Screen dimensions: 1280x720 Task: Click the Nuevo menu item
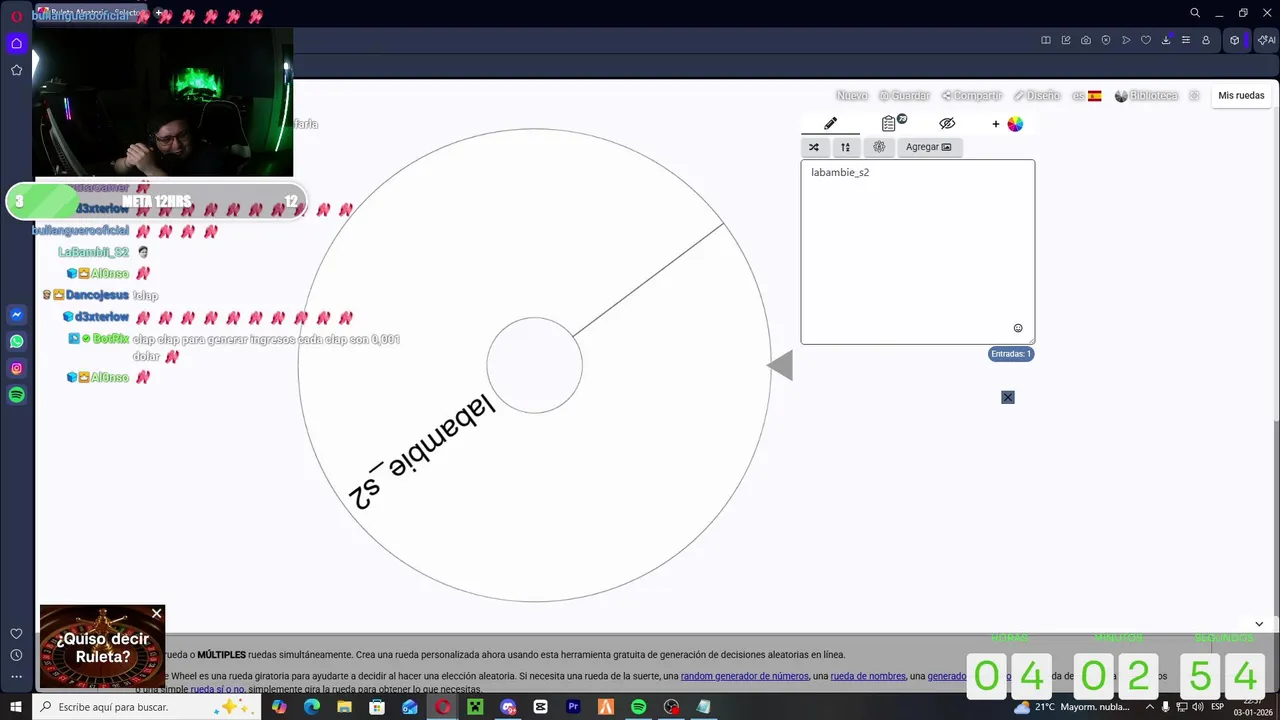click(852, 96)
